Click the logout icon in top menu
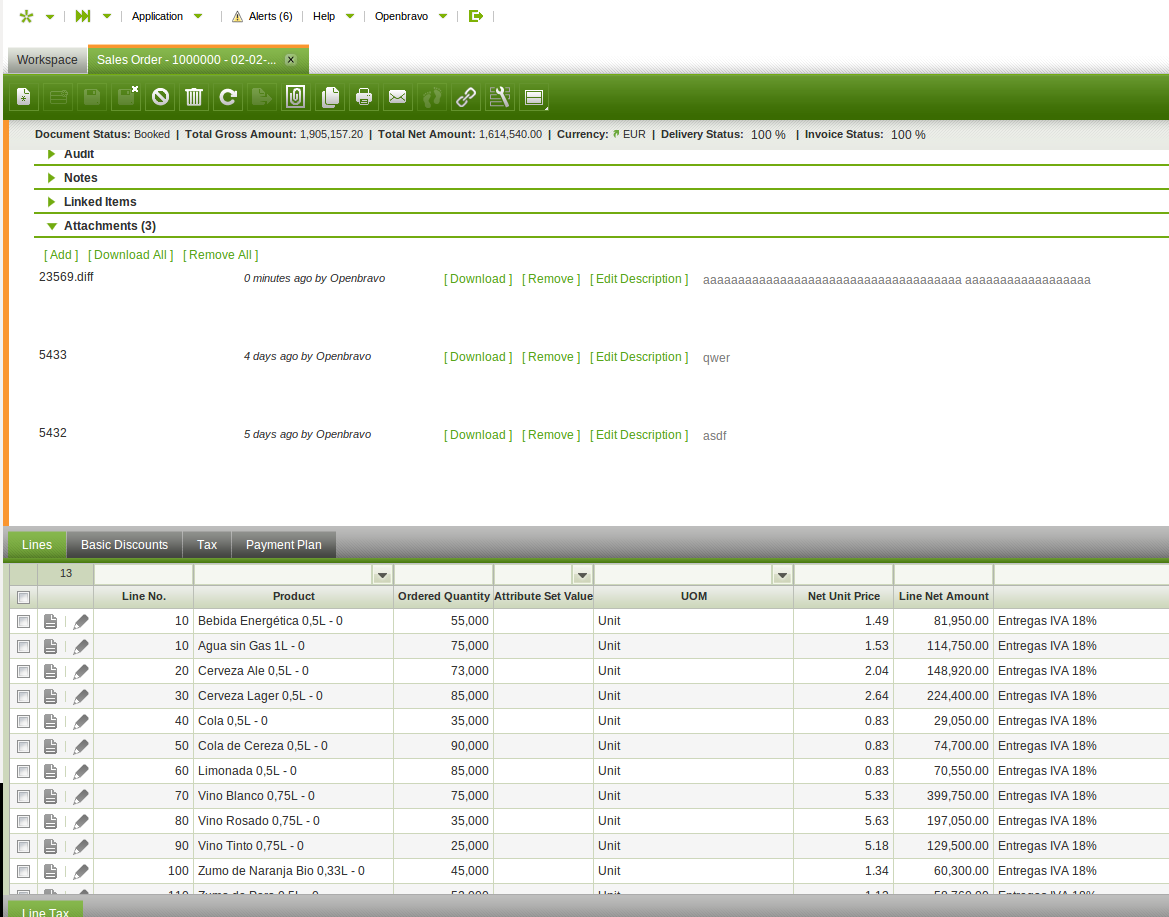The image size is (1169, 917). pos(476,16)
